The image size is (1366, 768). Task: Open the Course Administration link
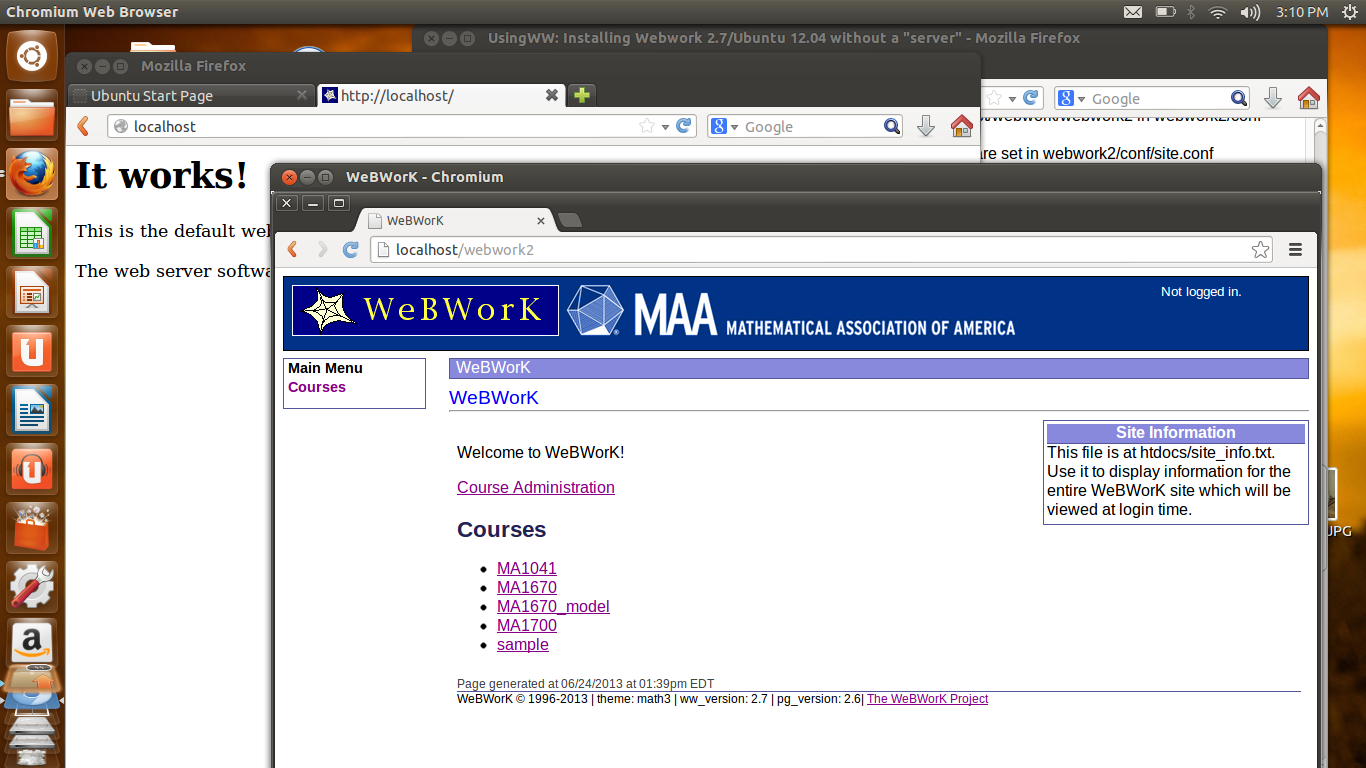tap(536, 487)
